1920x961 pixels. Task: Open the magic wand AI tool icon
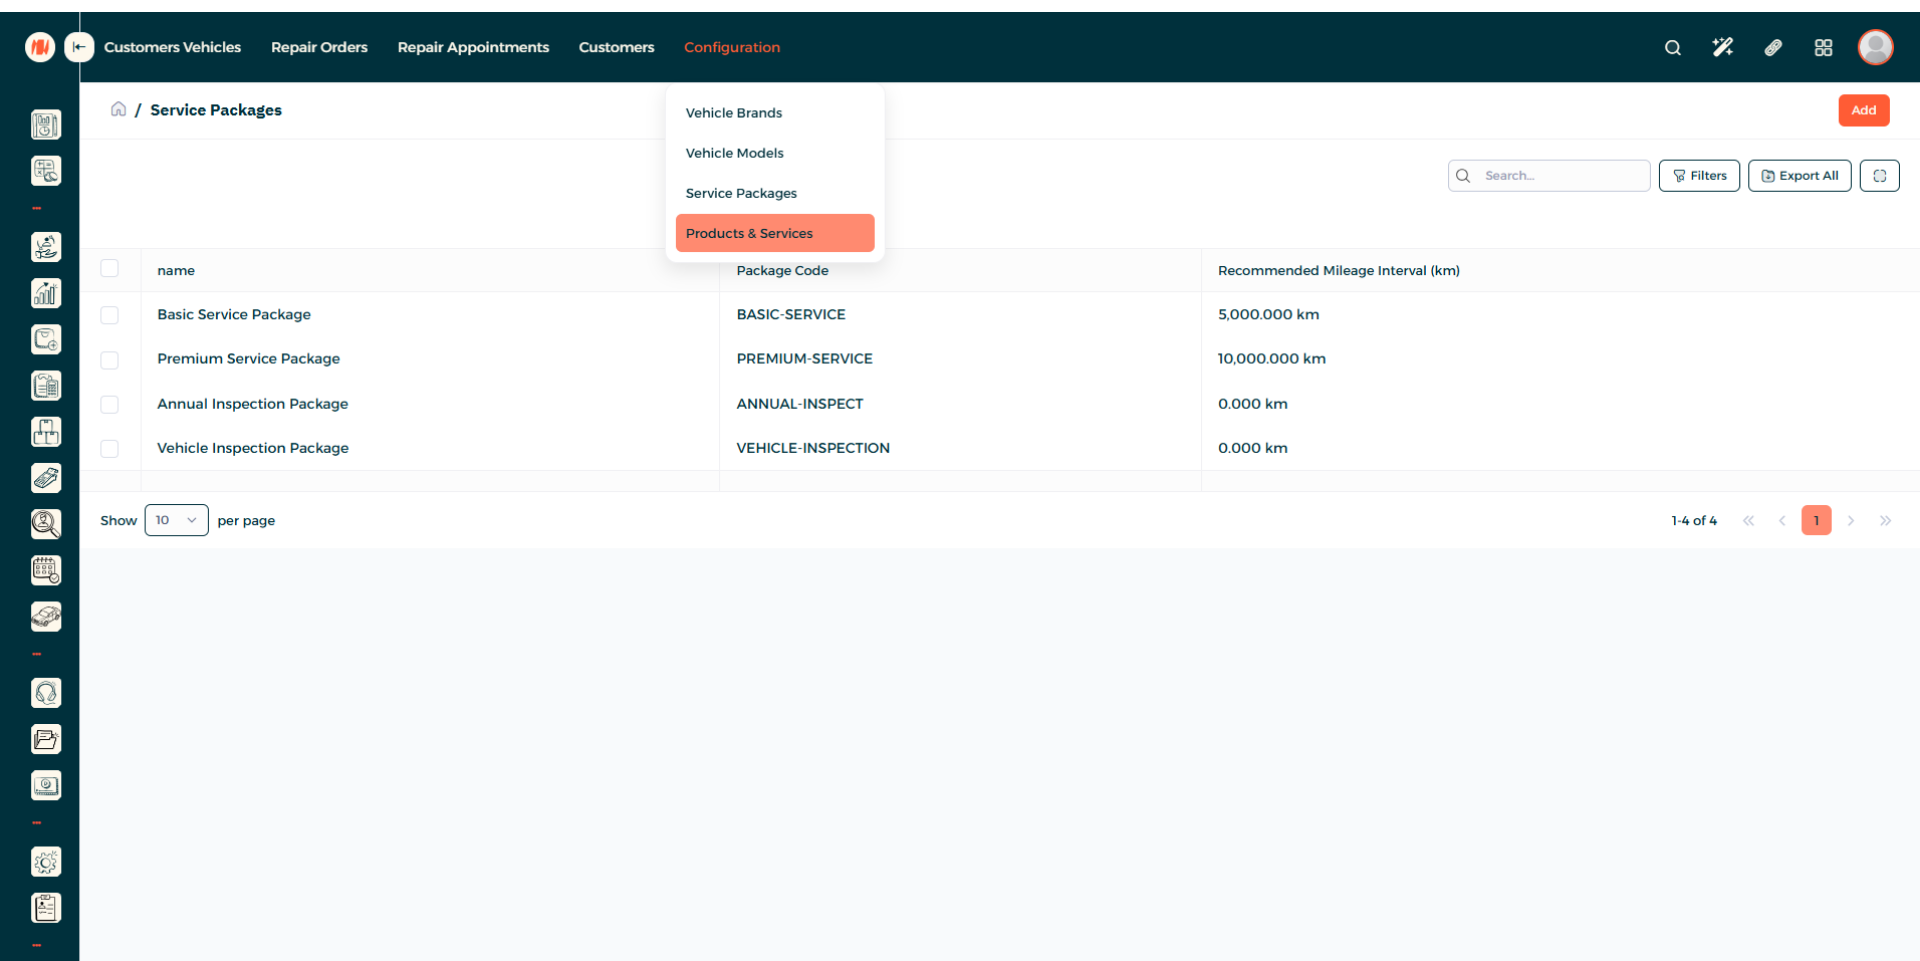click(1722, 48)
